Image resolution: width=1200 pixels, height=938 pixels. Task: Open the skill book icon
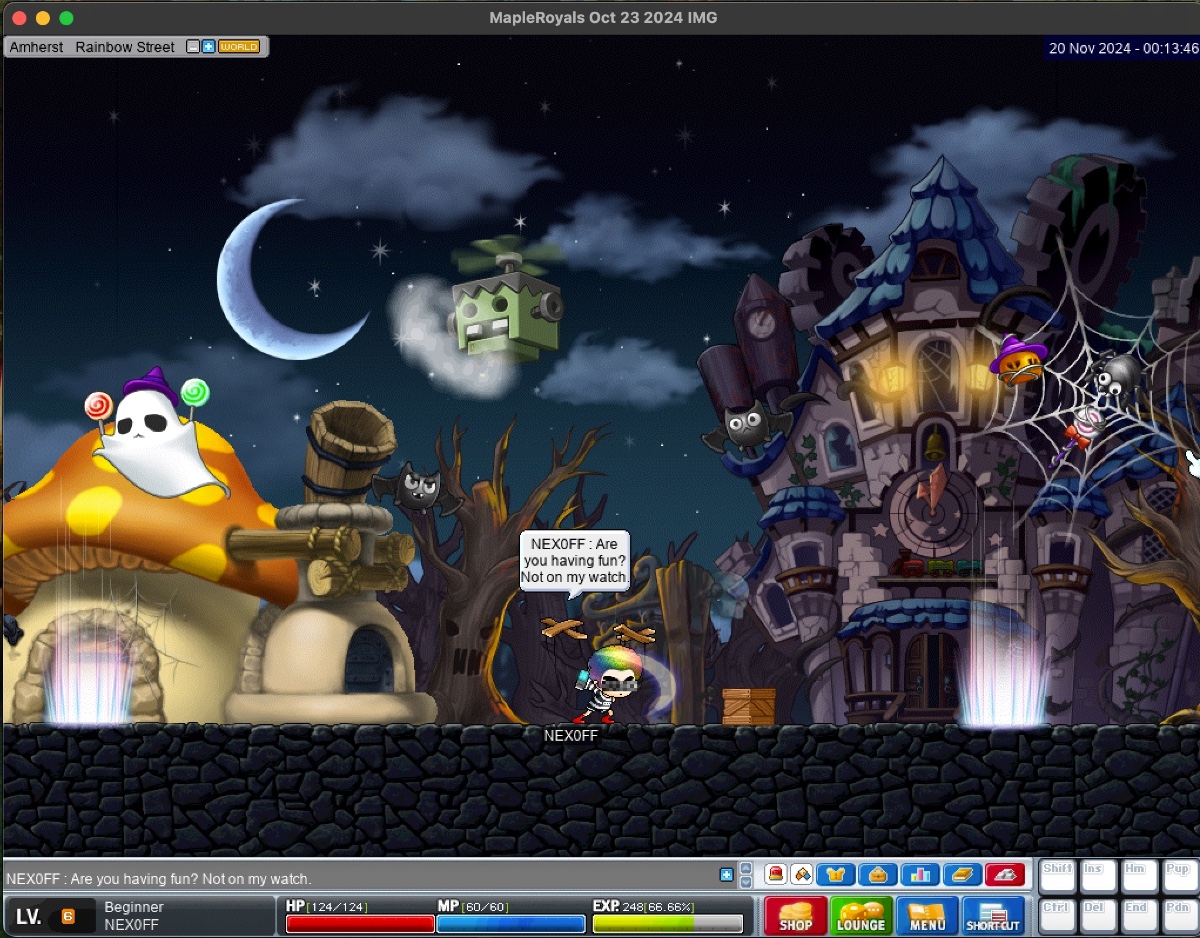coord(962,875)
